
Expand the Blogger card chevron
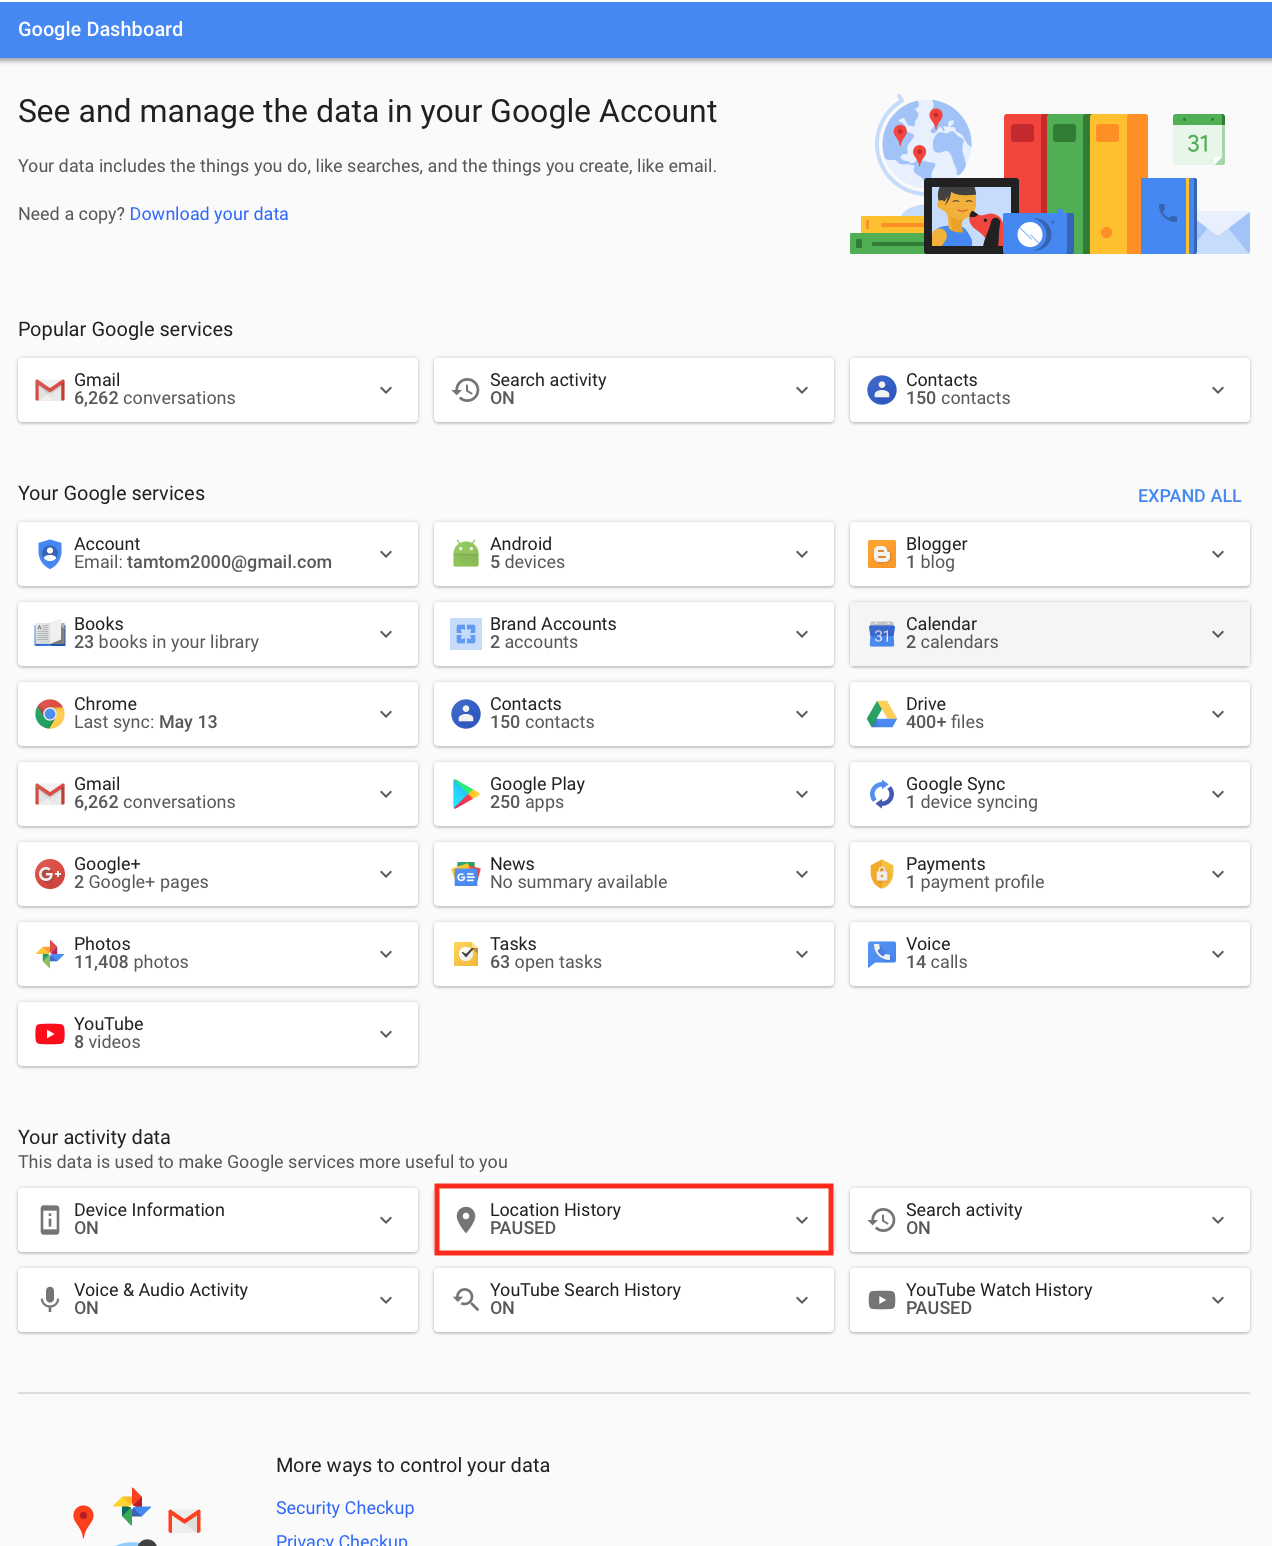pyautogui.click(x=1218, y=554)
